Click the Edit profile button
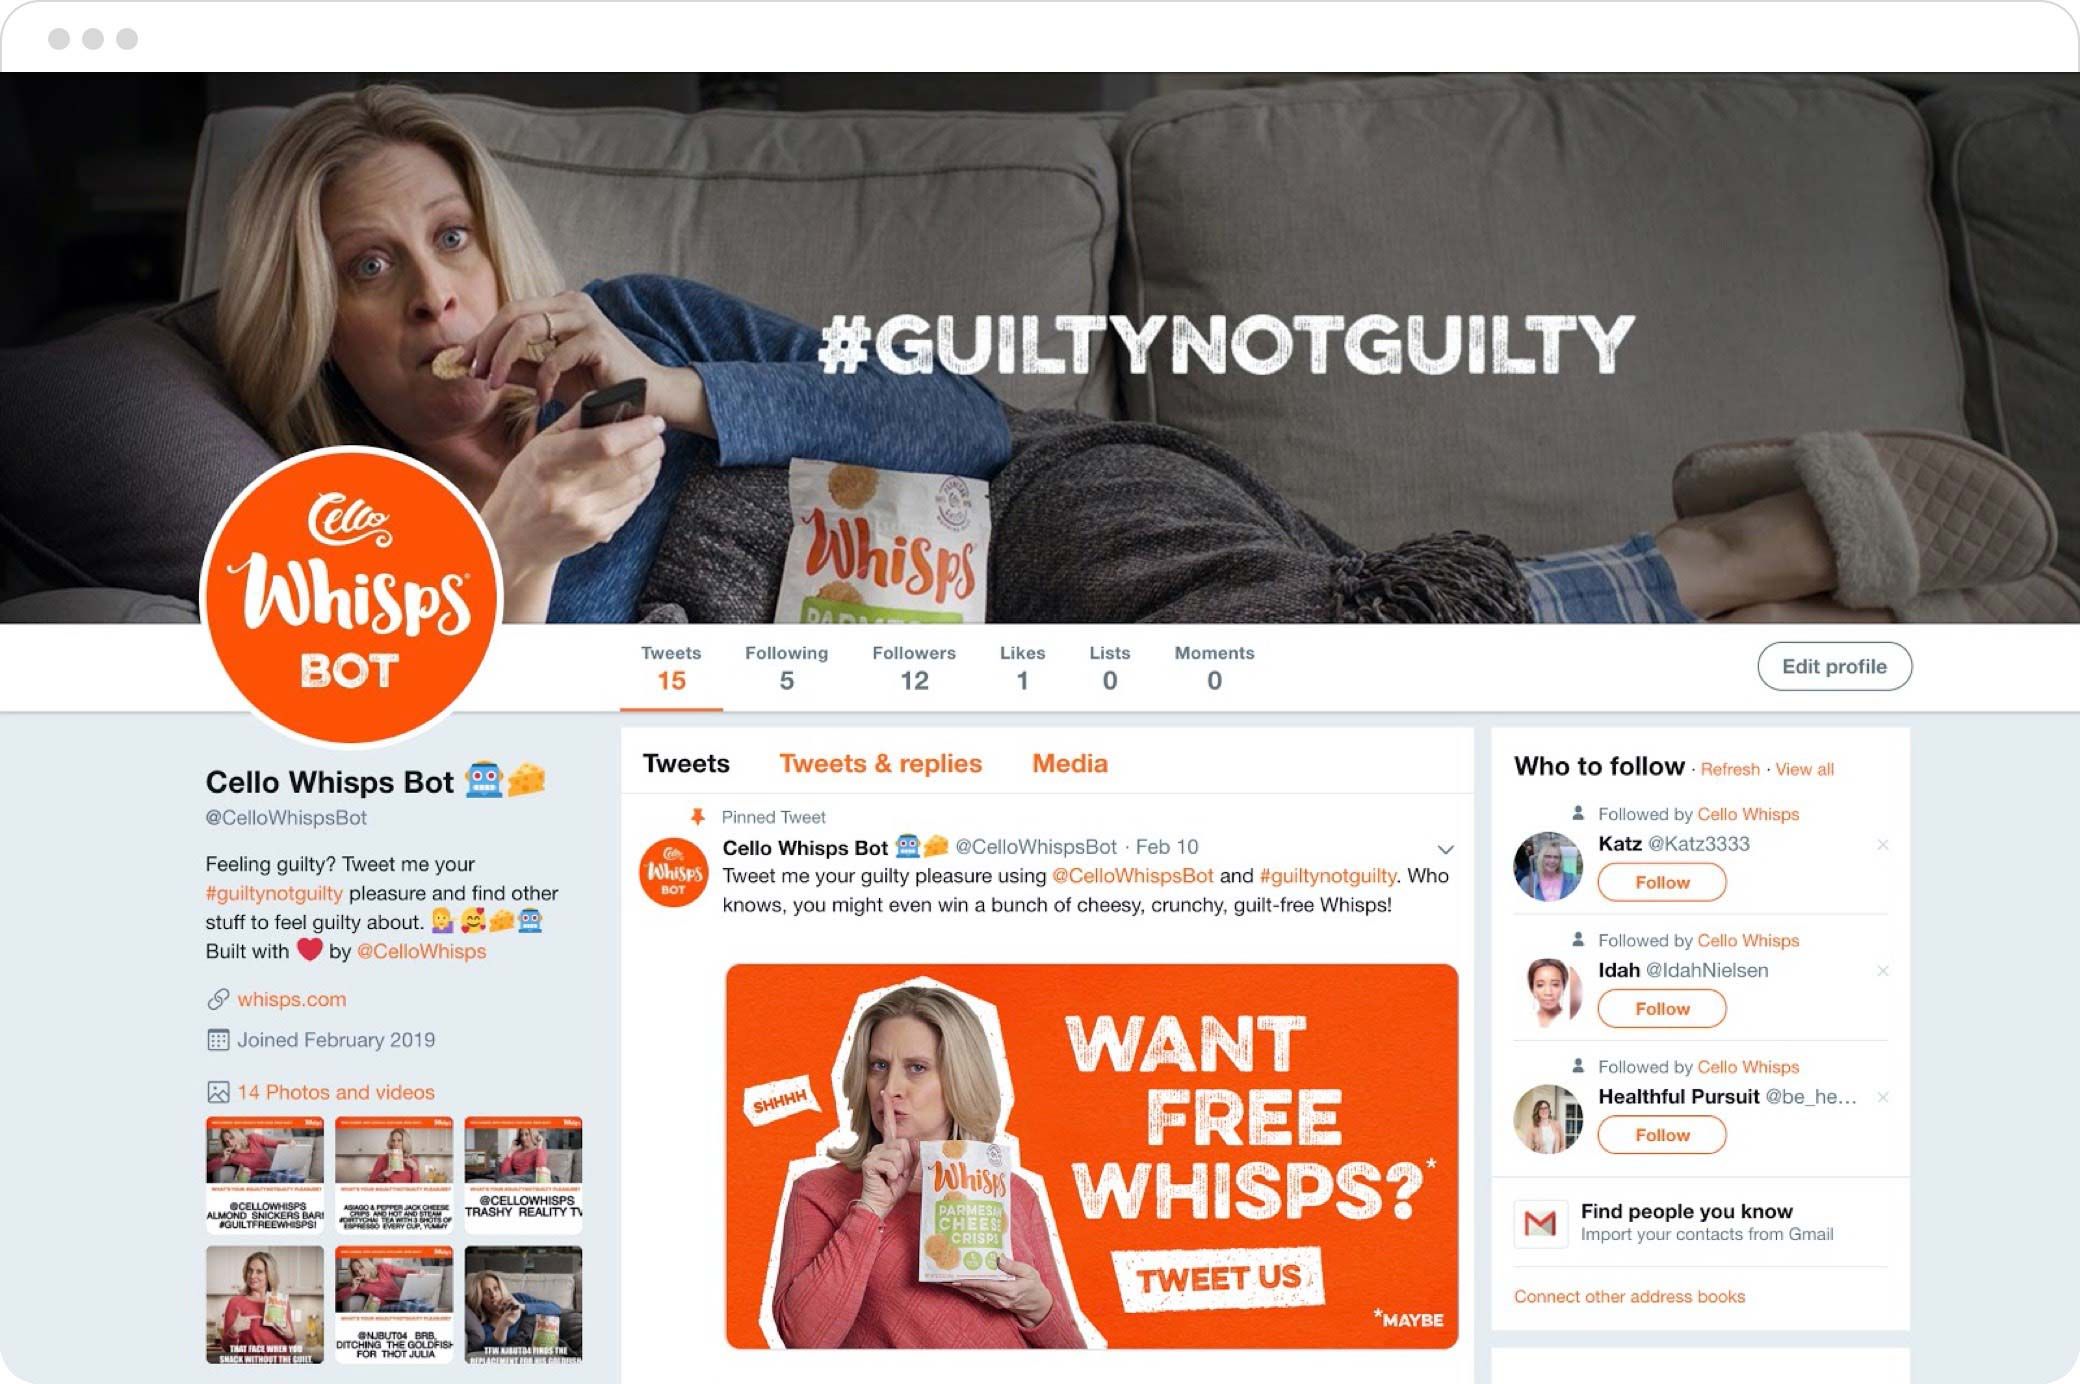The height and width of the screenshot is (1384, 2080). point(1834,666)
